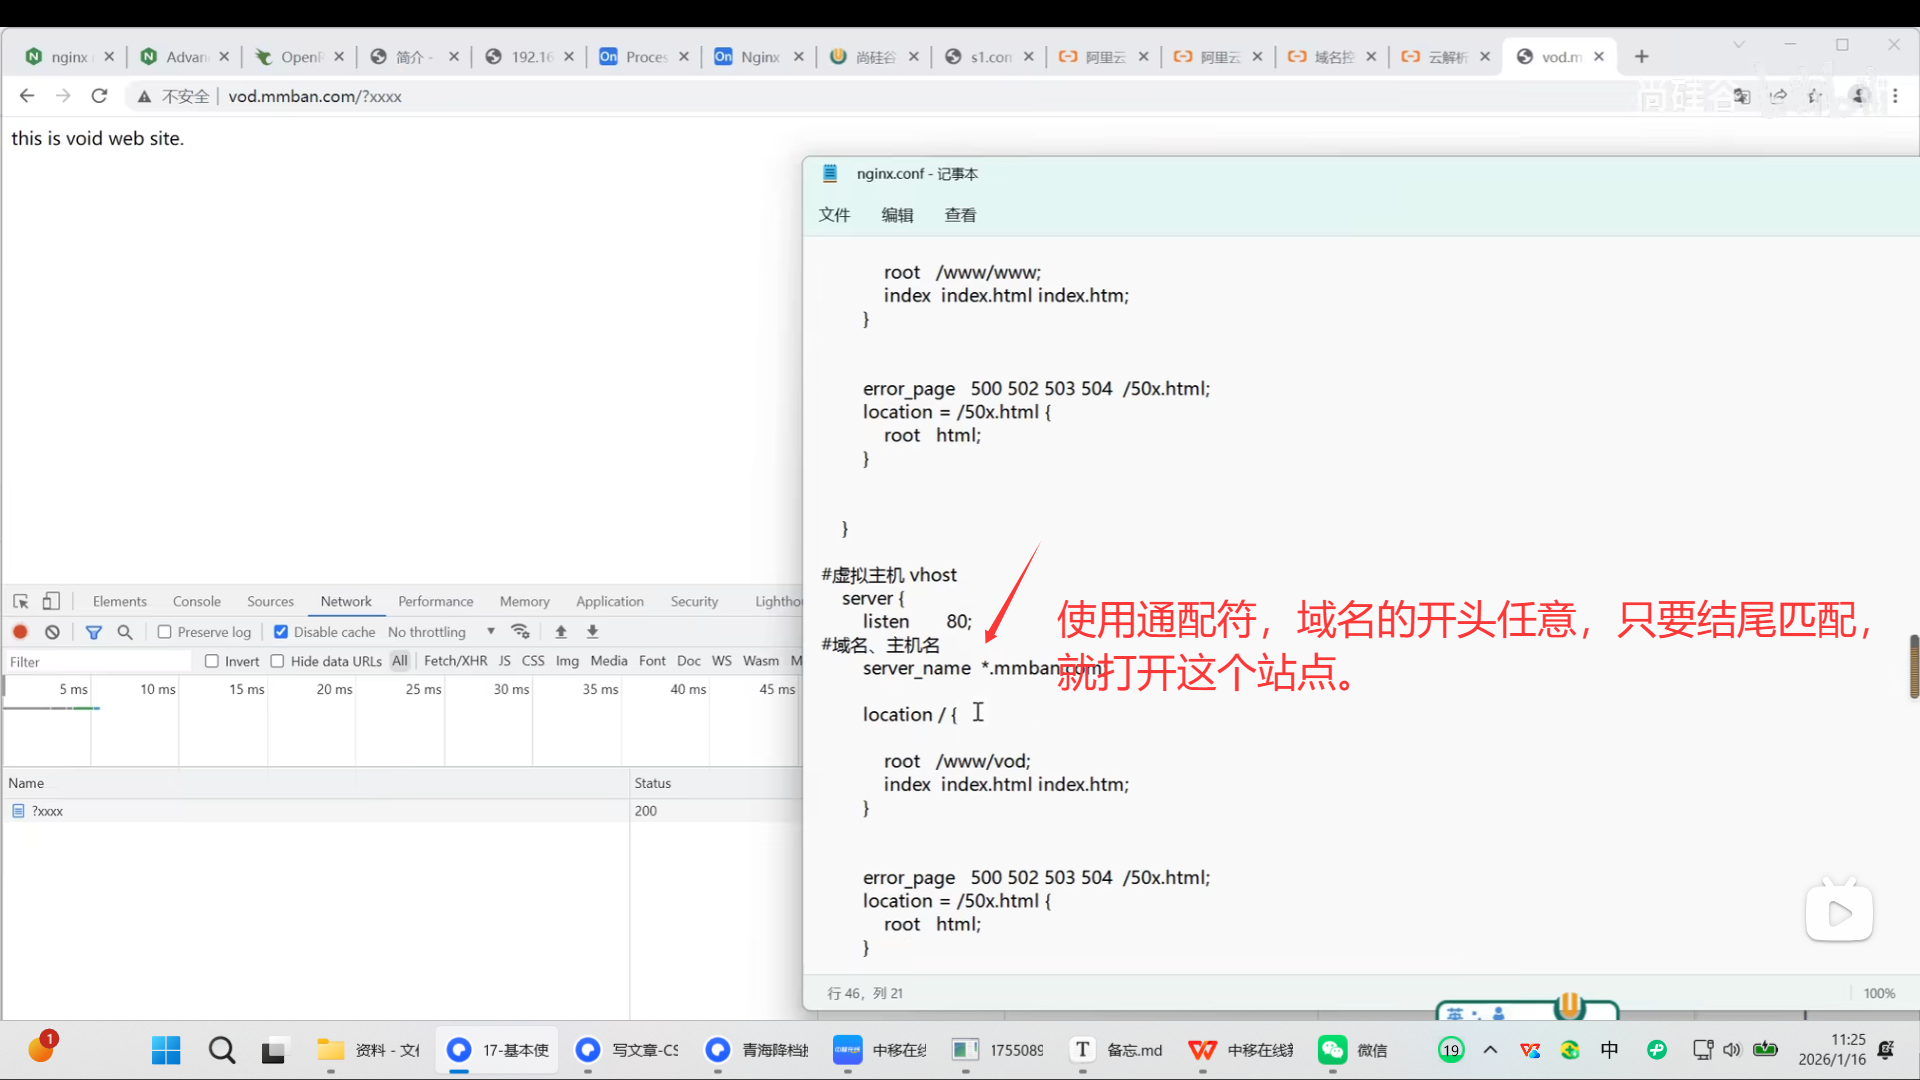
Task: Check the Hide data URLs checkbox
Action: pyautogui.click(x=278, y=661)
